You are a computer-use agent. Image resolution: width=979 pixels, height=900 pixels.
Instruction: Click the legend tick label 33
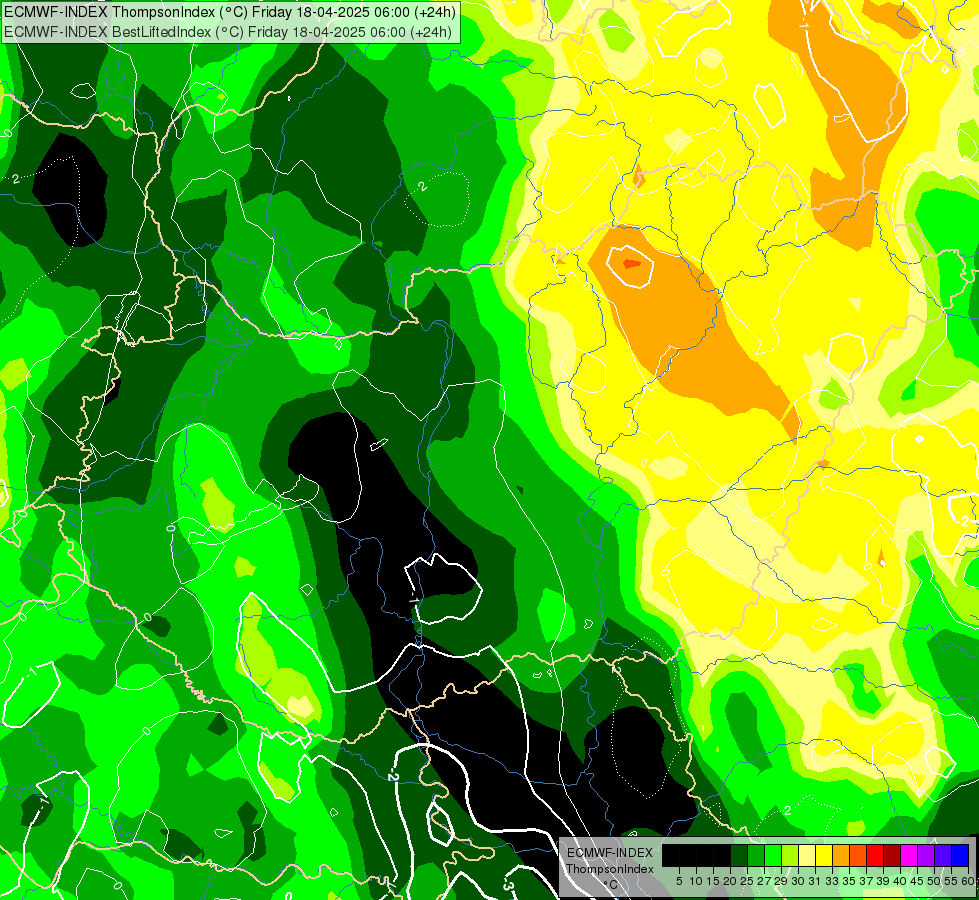[x=832, y=881]
